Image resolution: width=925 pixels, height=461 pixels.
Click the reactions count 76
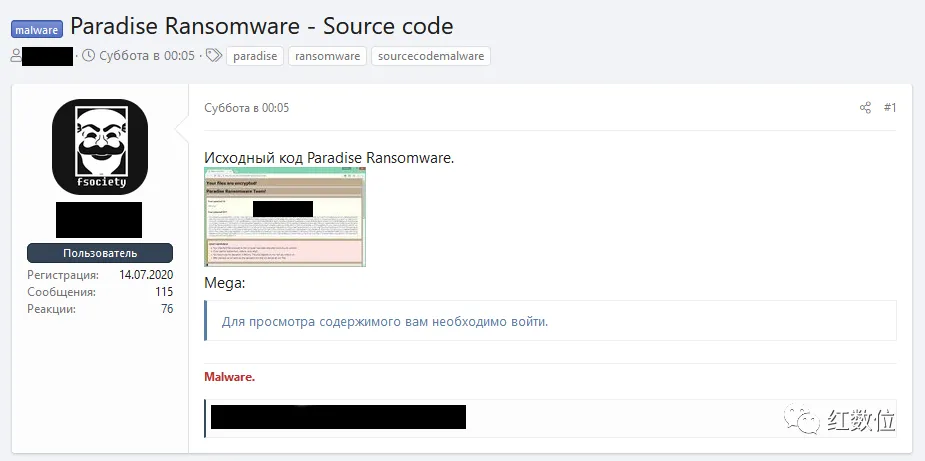click(x=167, y=309)
